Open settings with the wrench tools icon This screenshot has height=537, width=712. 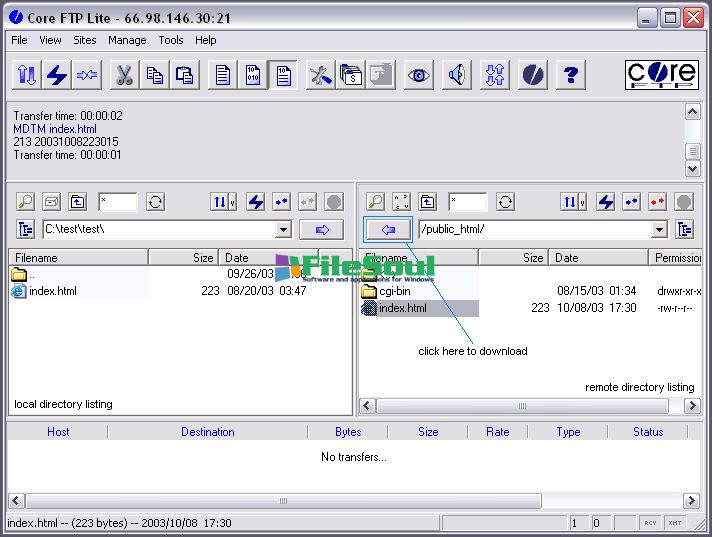tap(320, 75)
